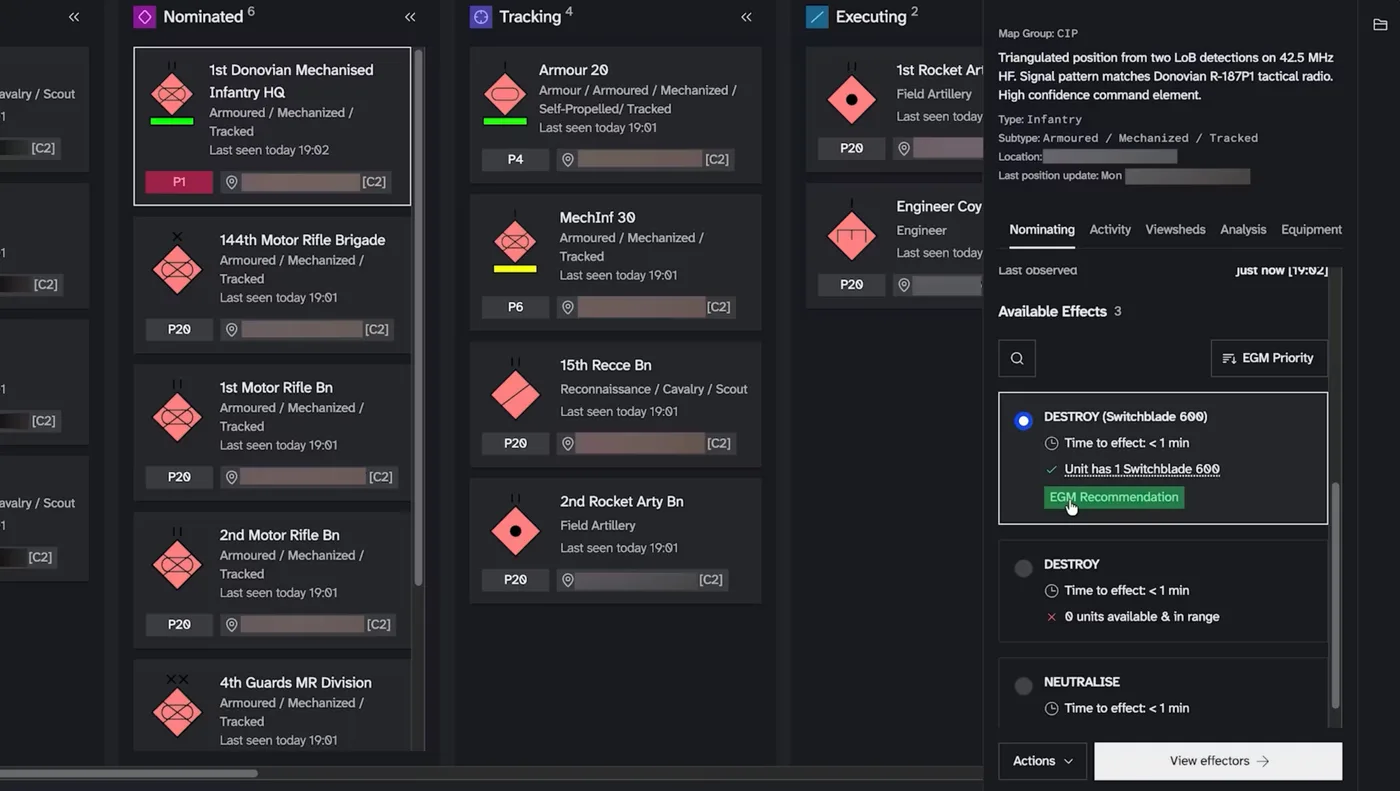Click the '0 units available & in range' text

1142,617
